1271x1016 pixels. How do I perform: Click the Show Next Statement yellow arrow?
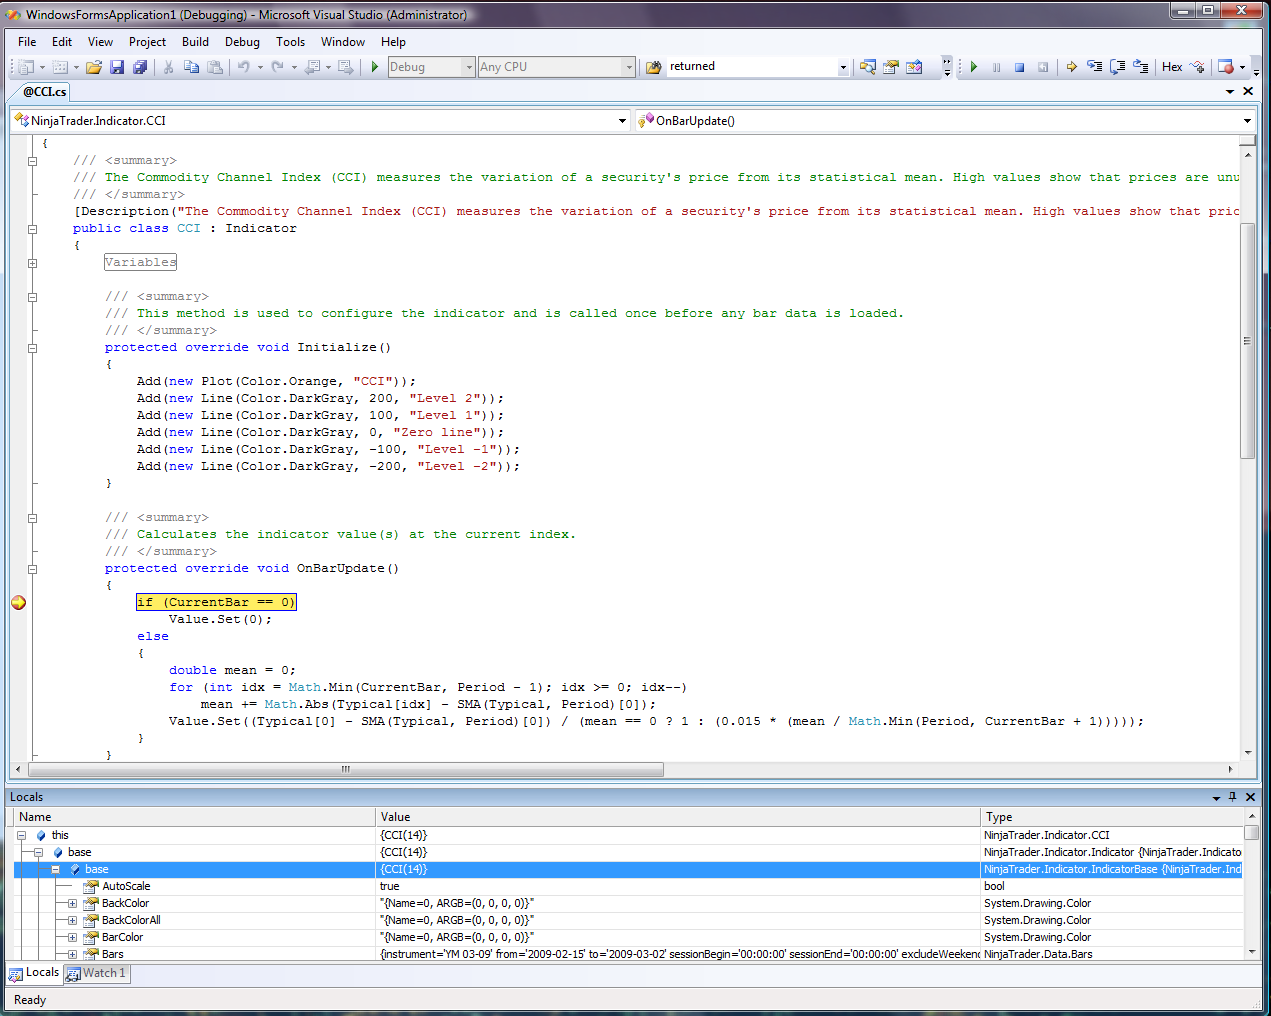(x=1071, y=67)
